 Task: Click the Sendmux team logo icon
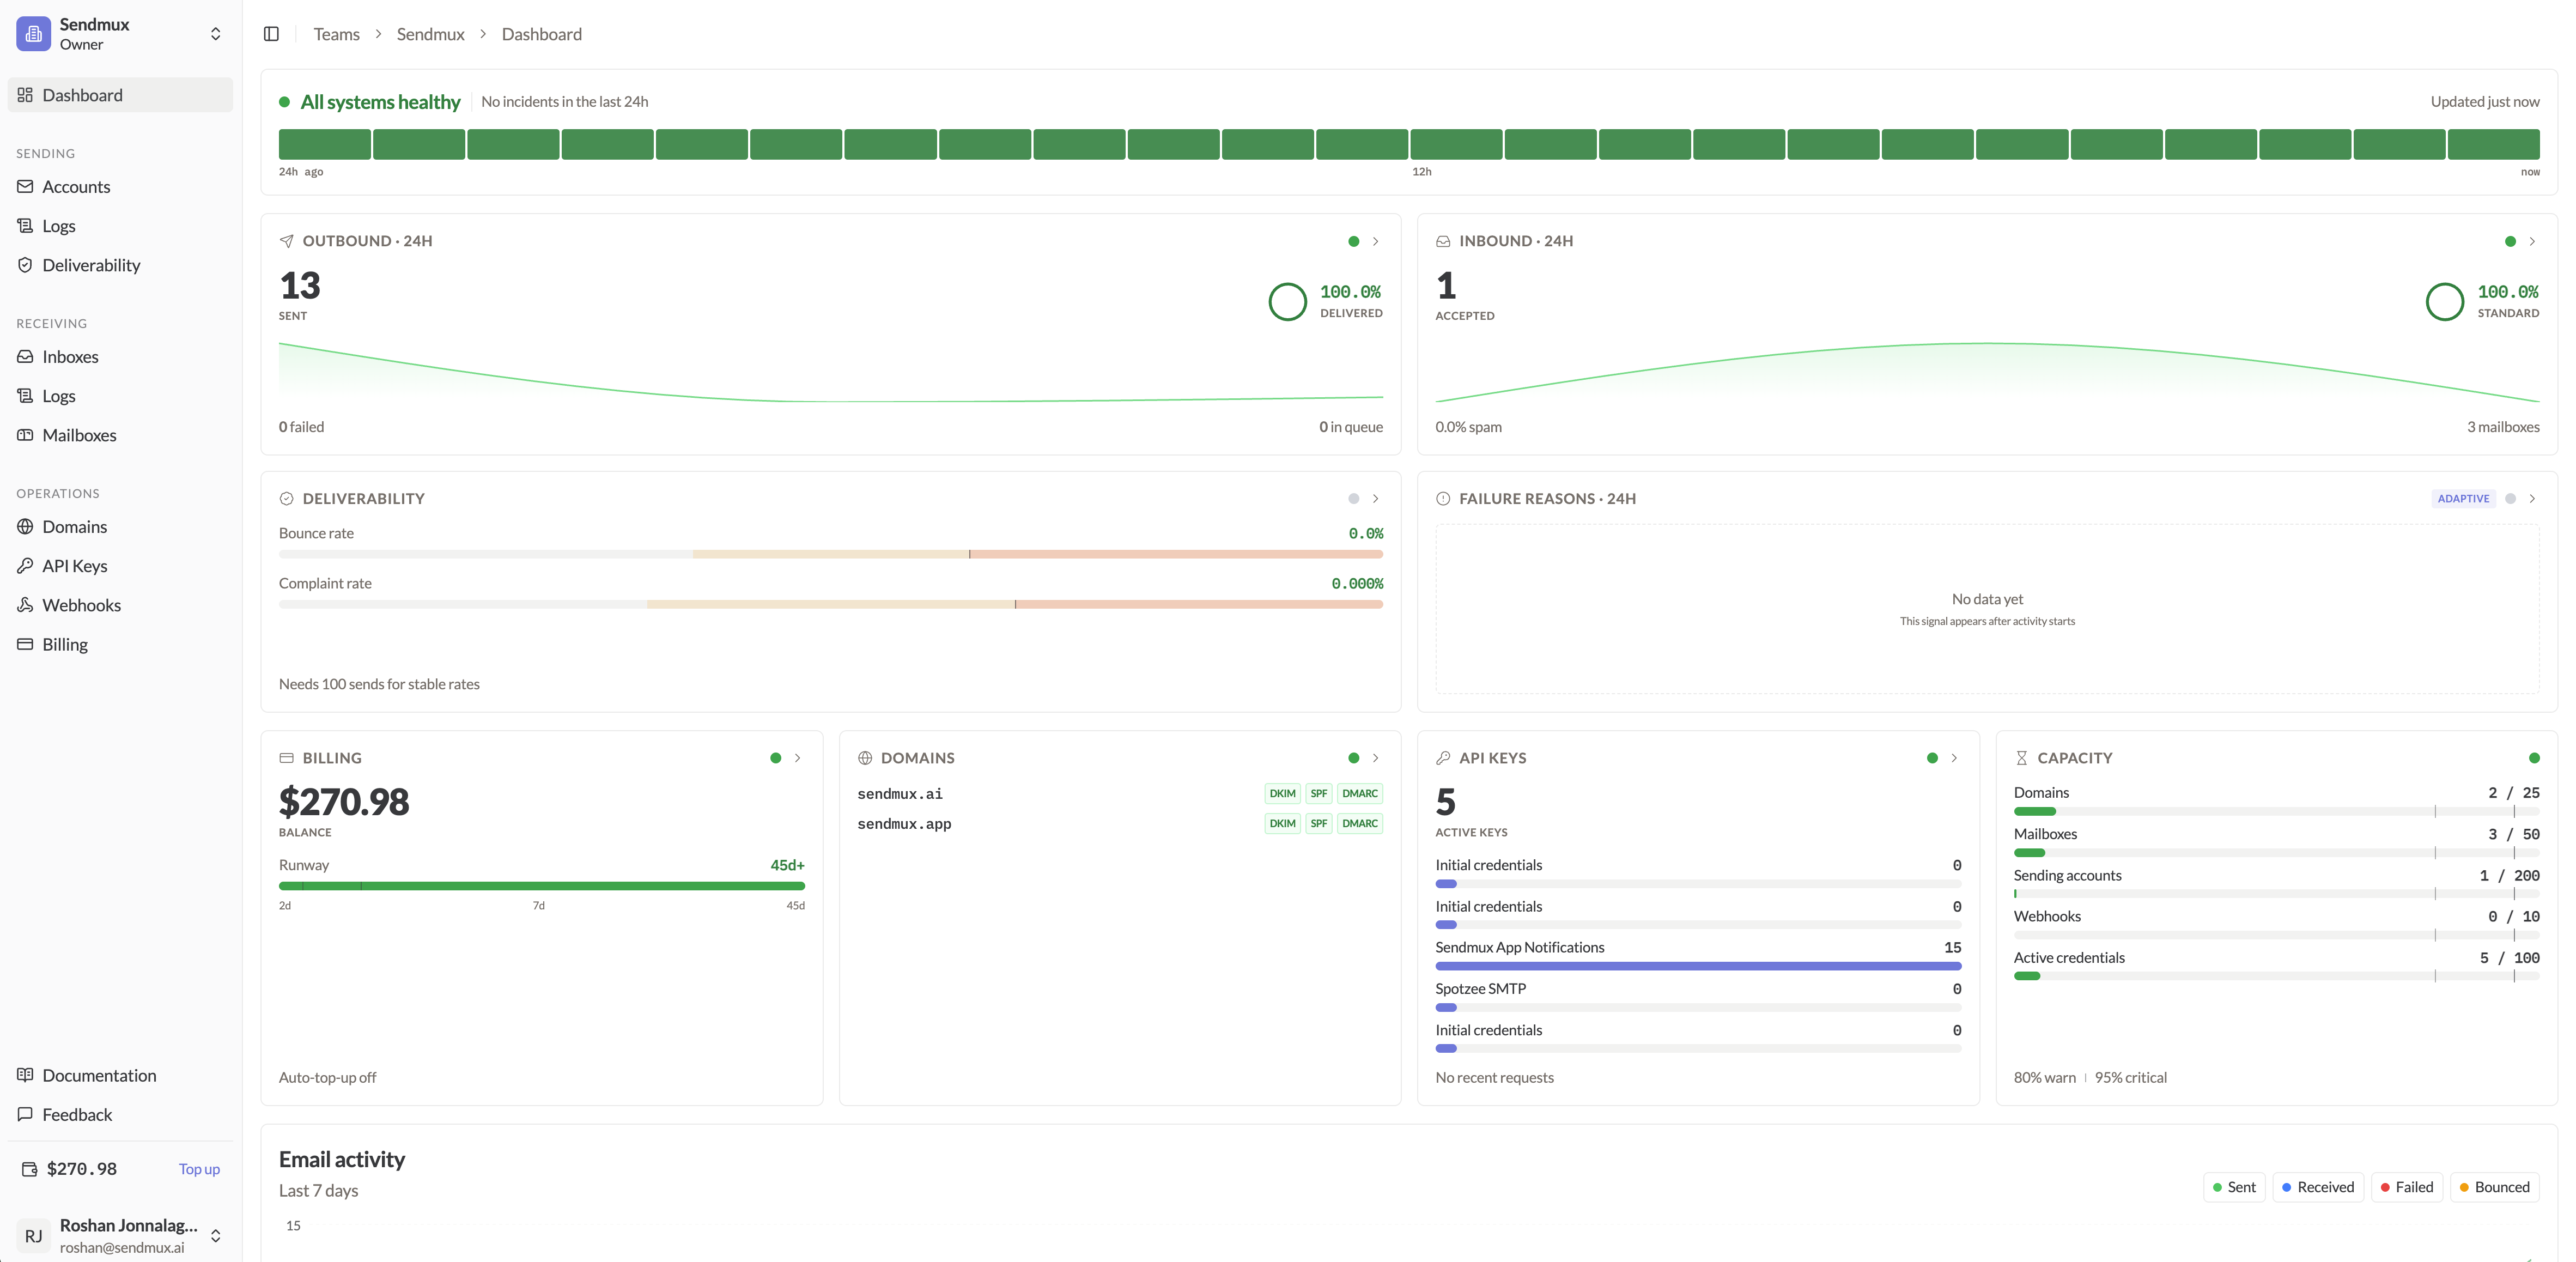33,34
